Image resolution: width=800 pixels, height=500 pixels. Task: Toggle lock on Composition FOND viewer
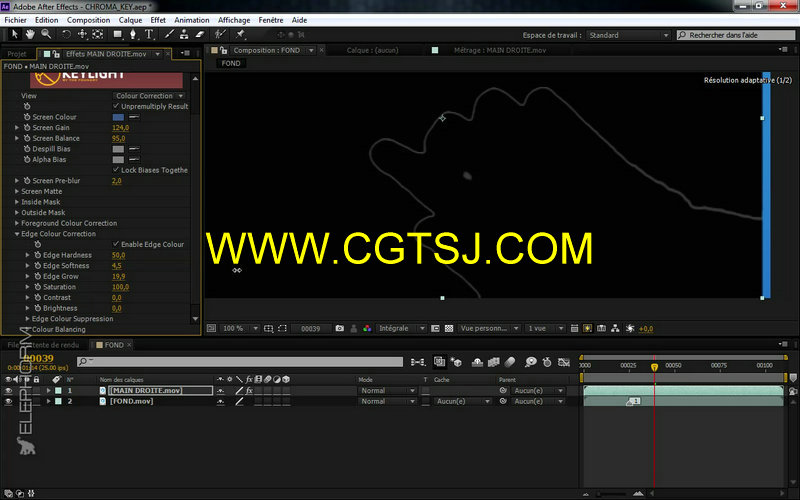pos(223,51)
